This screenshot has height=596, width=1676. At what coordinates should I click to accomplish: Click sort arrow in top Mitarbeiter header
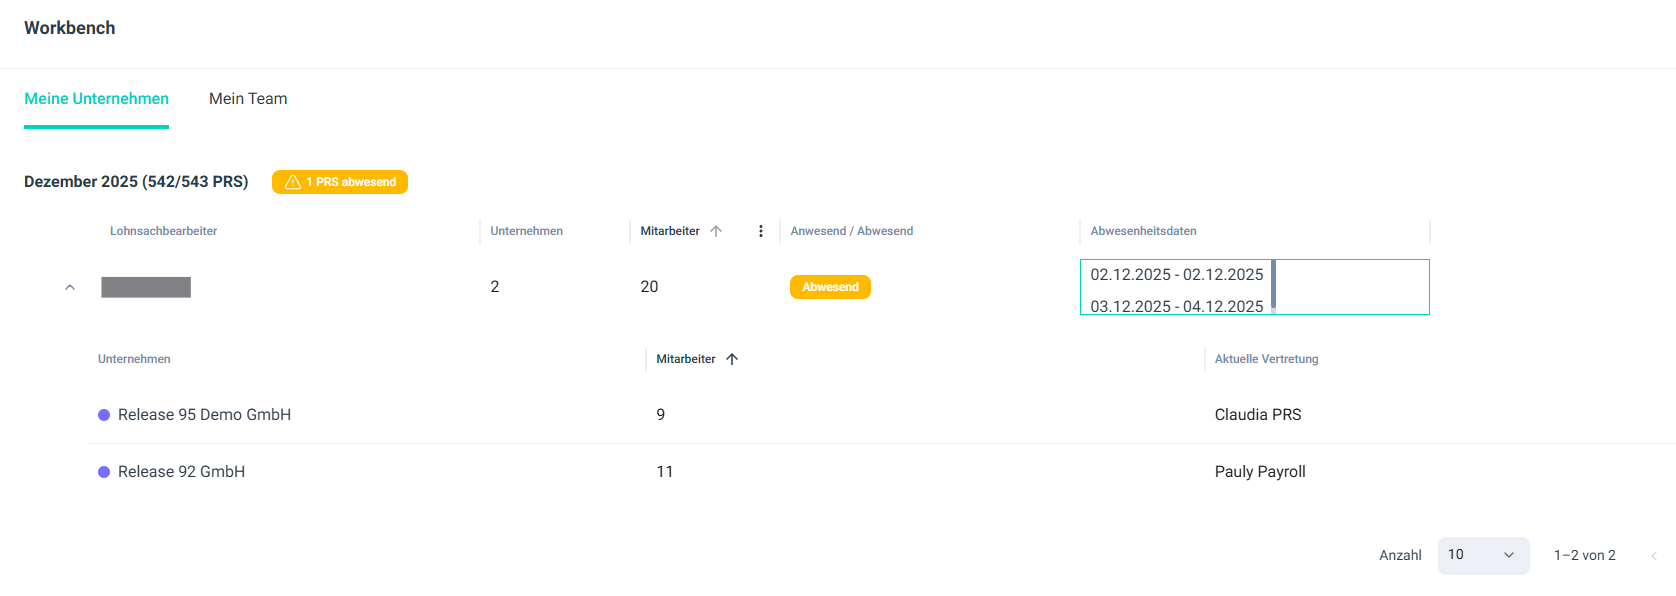tap(716, 231)
